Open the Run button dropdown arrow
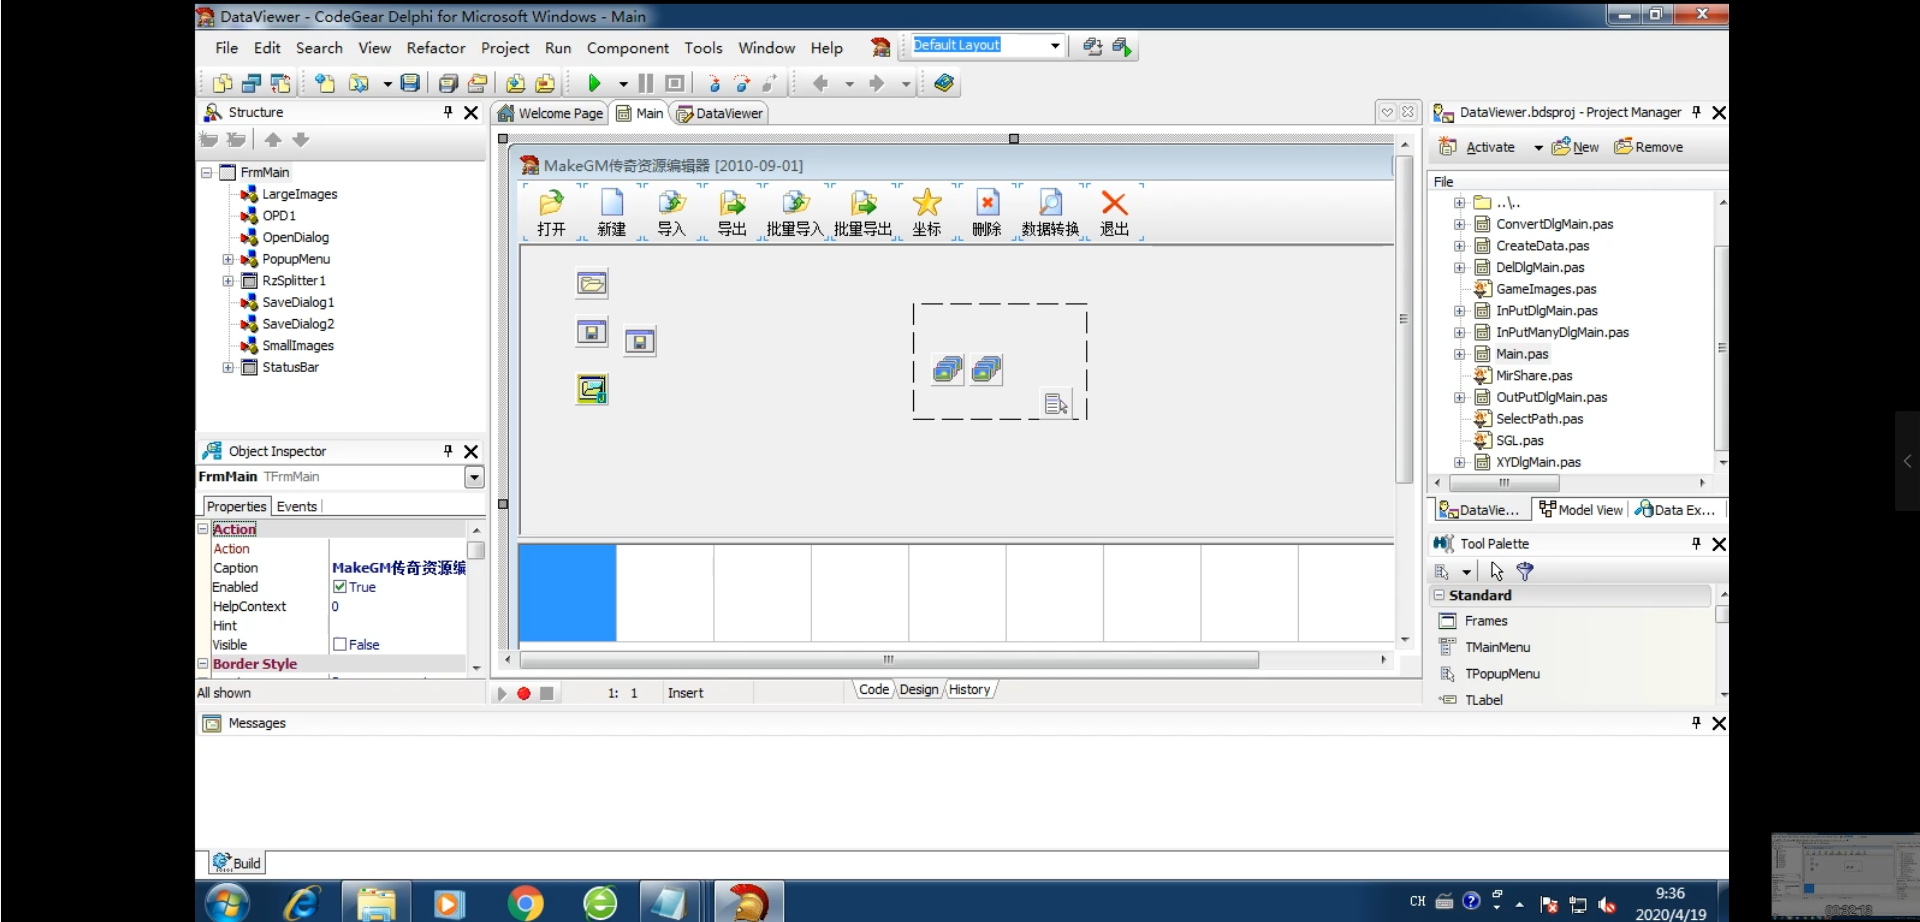 pyautogui.click(x=623, y=84)
